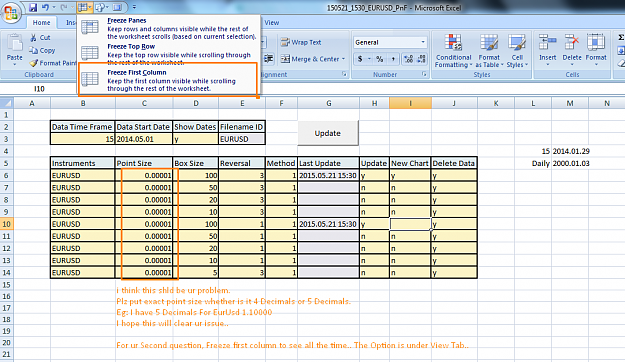Select the Show Dates 'y' cell
This screenshot has width=625, height=362.
tap(196, 139)
